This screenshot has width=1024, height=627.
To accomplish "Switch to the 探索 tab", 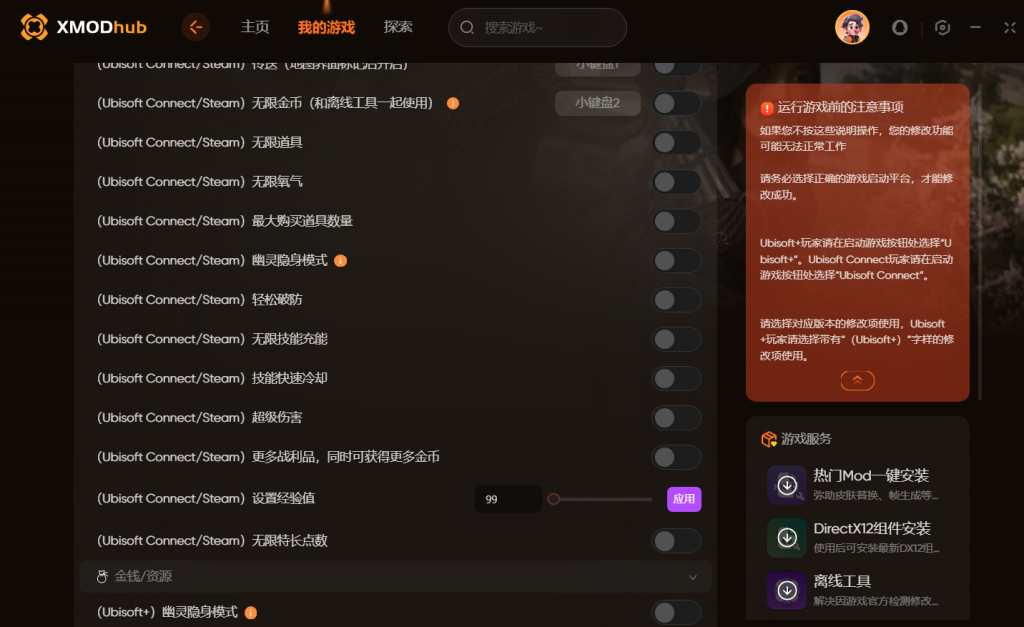I will click(x=398, y=27).
